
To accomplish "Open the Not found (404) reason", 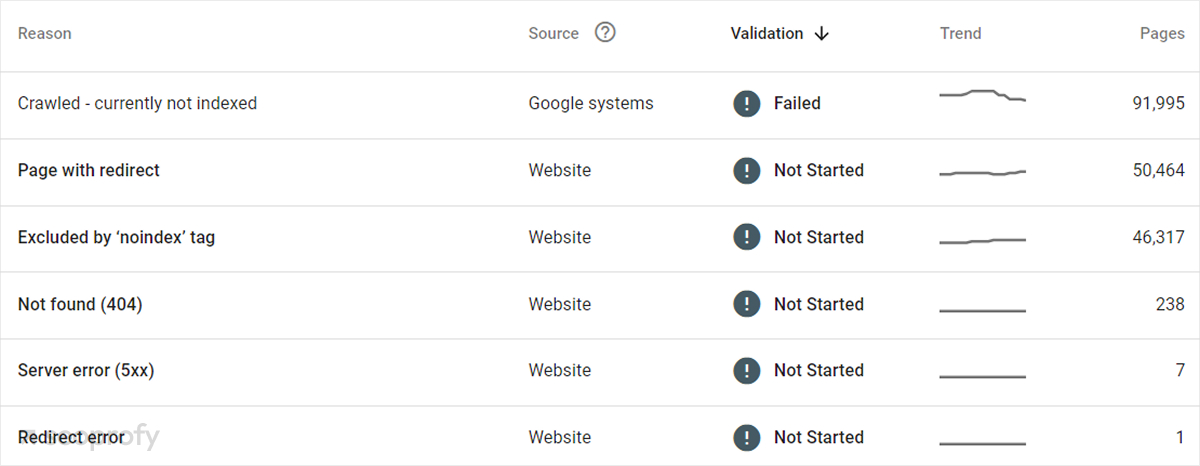I will click(x=80, y=304).
